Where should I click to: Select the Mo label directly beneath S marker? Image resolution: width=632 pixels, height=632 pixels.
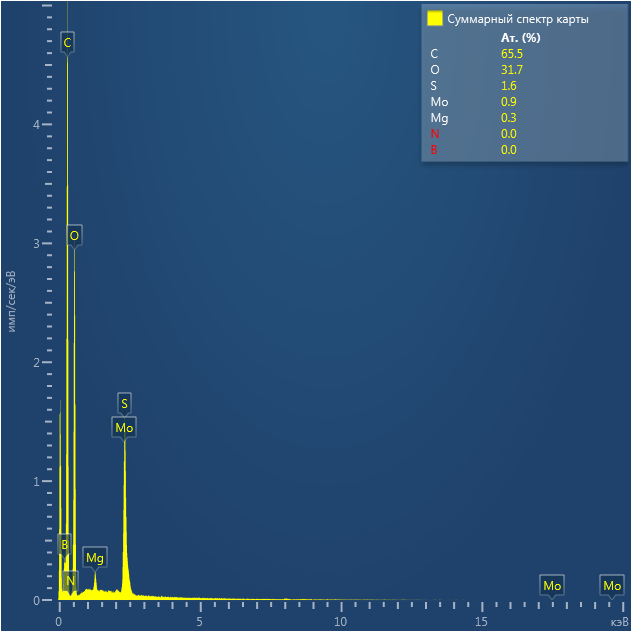click(x=124, y=428)
